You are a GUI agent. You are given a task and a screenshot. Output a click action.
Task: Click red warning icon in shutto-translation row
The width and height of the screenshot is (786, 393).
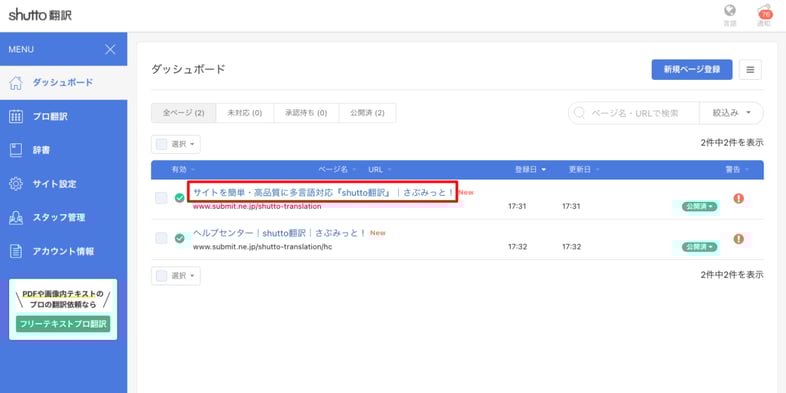coord(738,199)
